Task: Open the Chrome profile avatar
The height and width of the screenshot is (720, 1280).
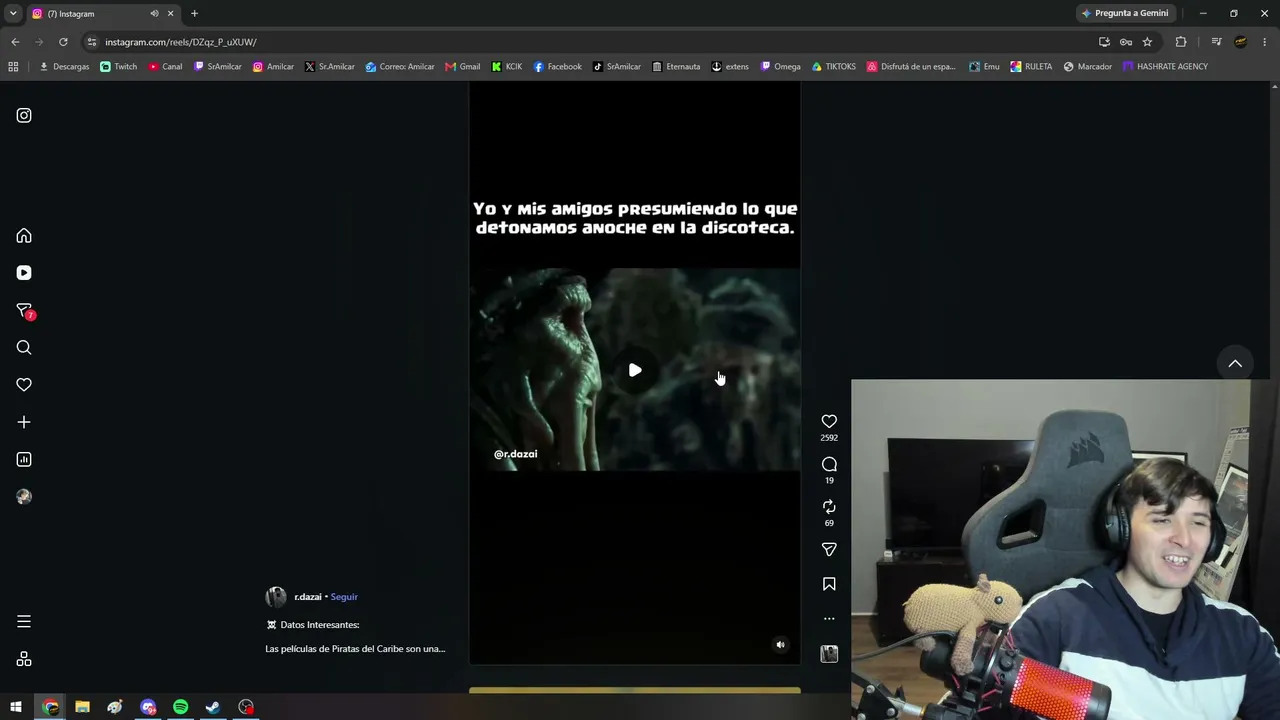Action: coord(1241,42)
